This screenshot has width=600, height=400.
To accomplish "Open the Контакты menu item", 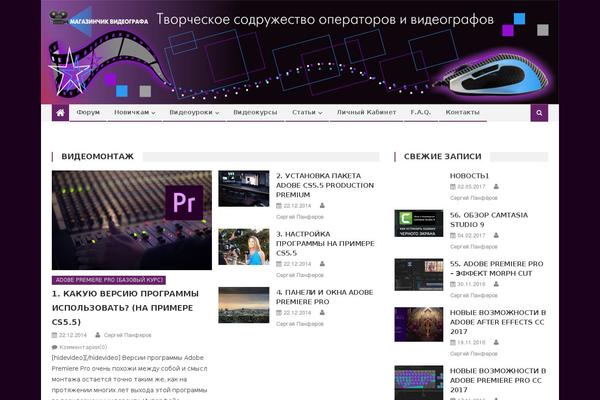I will [x=462, y=113].
